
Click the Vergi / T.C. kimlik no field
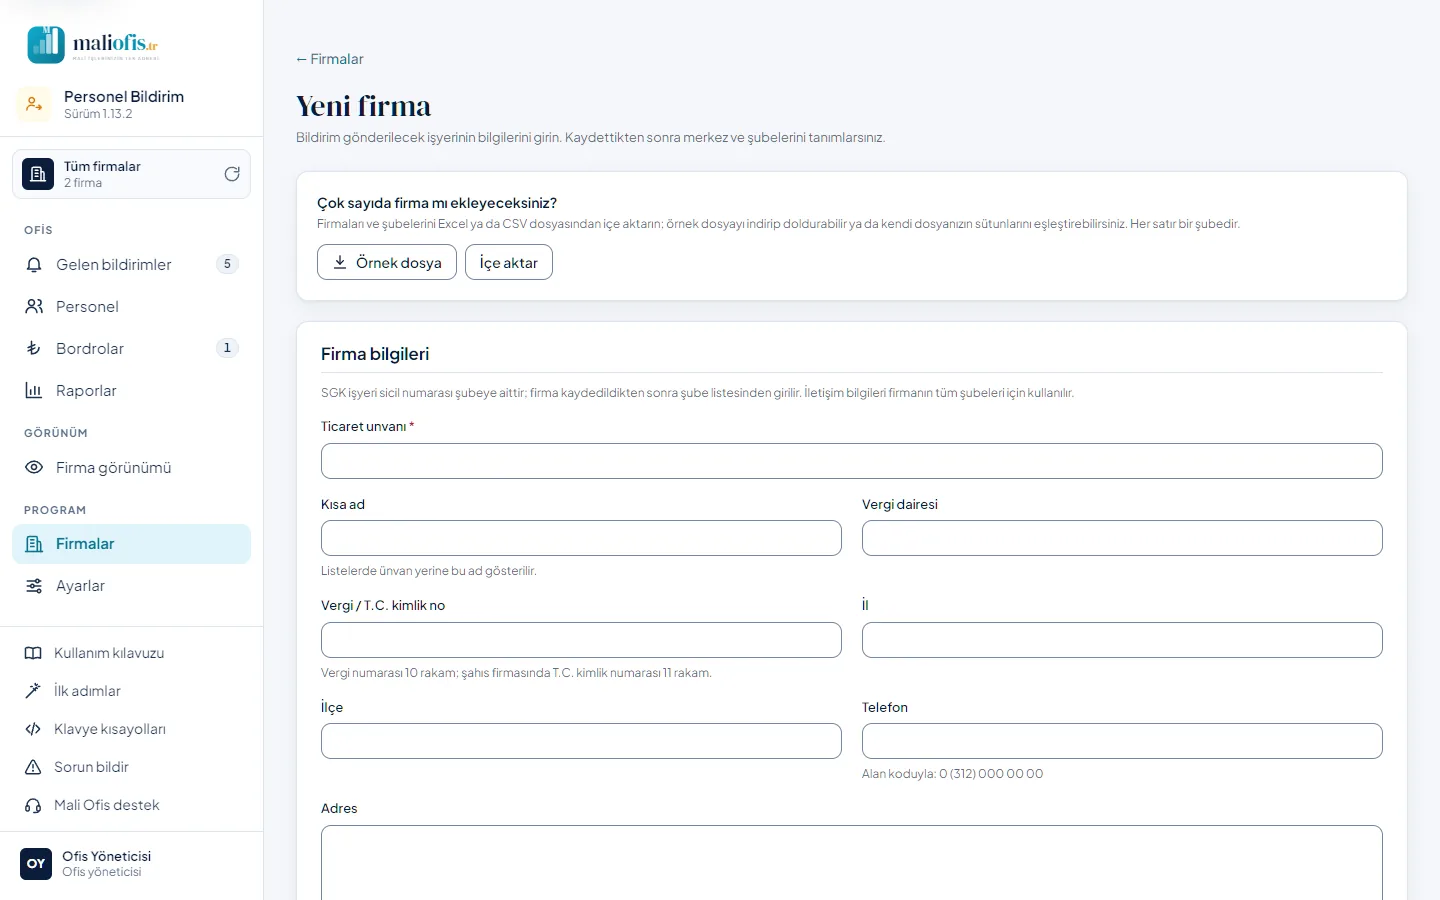click(581, 640)
